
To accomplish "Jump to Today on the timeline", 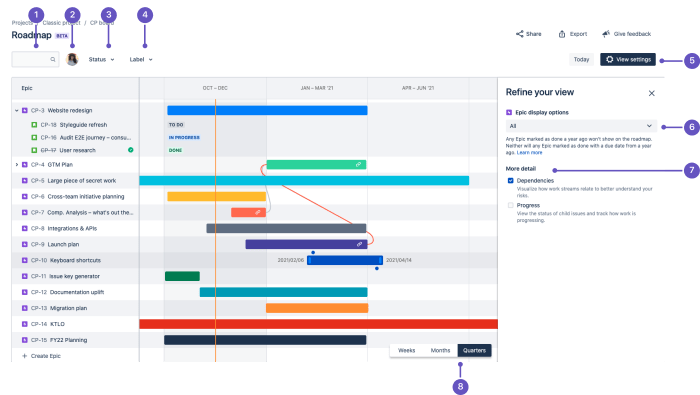I will point(581,59).
